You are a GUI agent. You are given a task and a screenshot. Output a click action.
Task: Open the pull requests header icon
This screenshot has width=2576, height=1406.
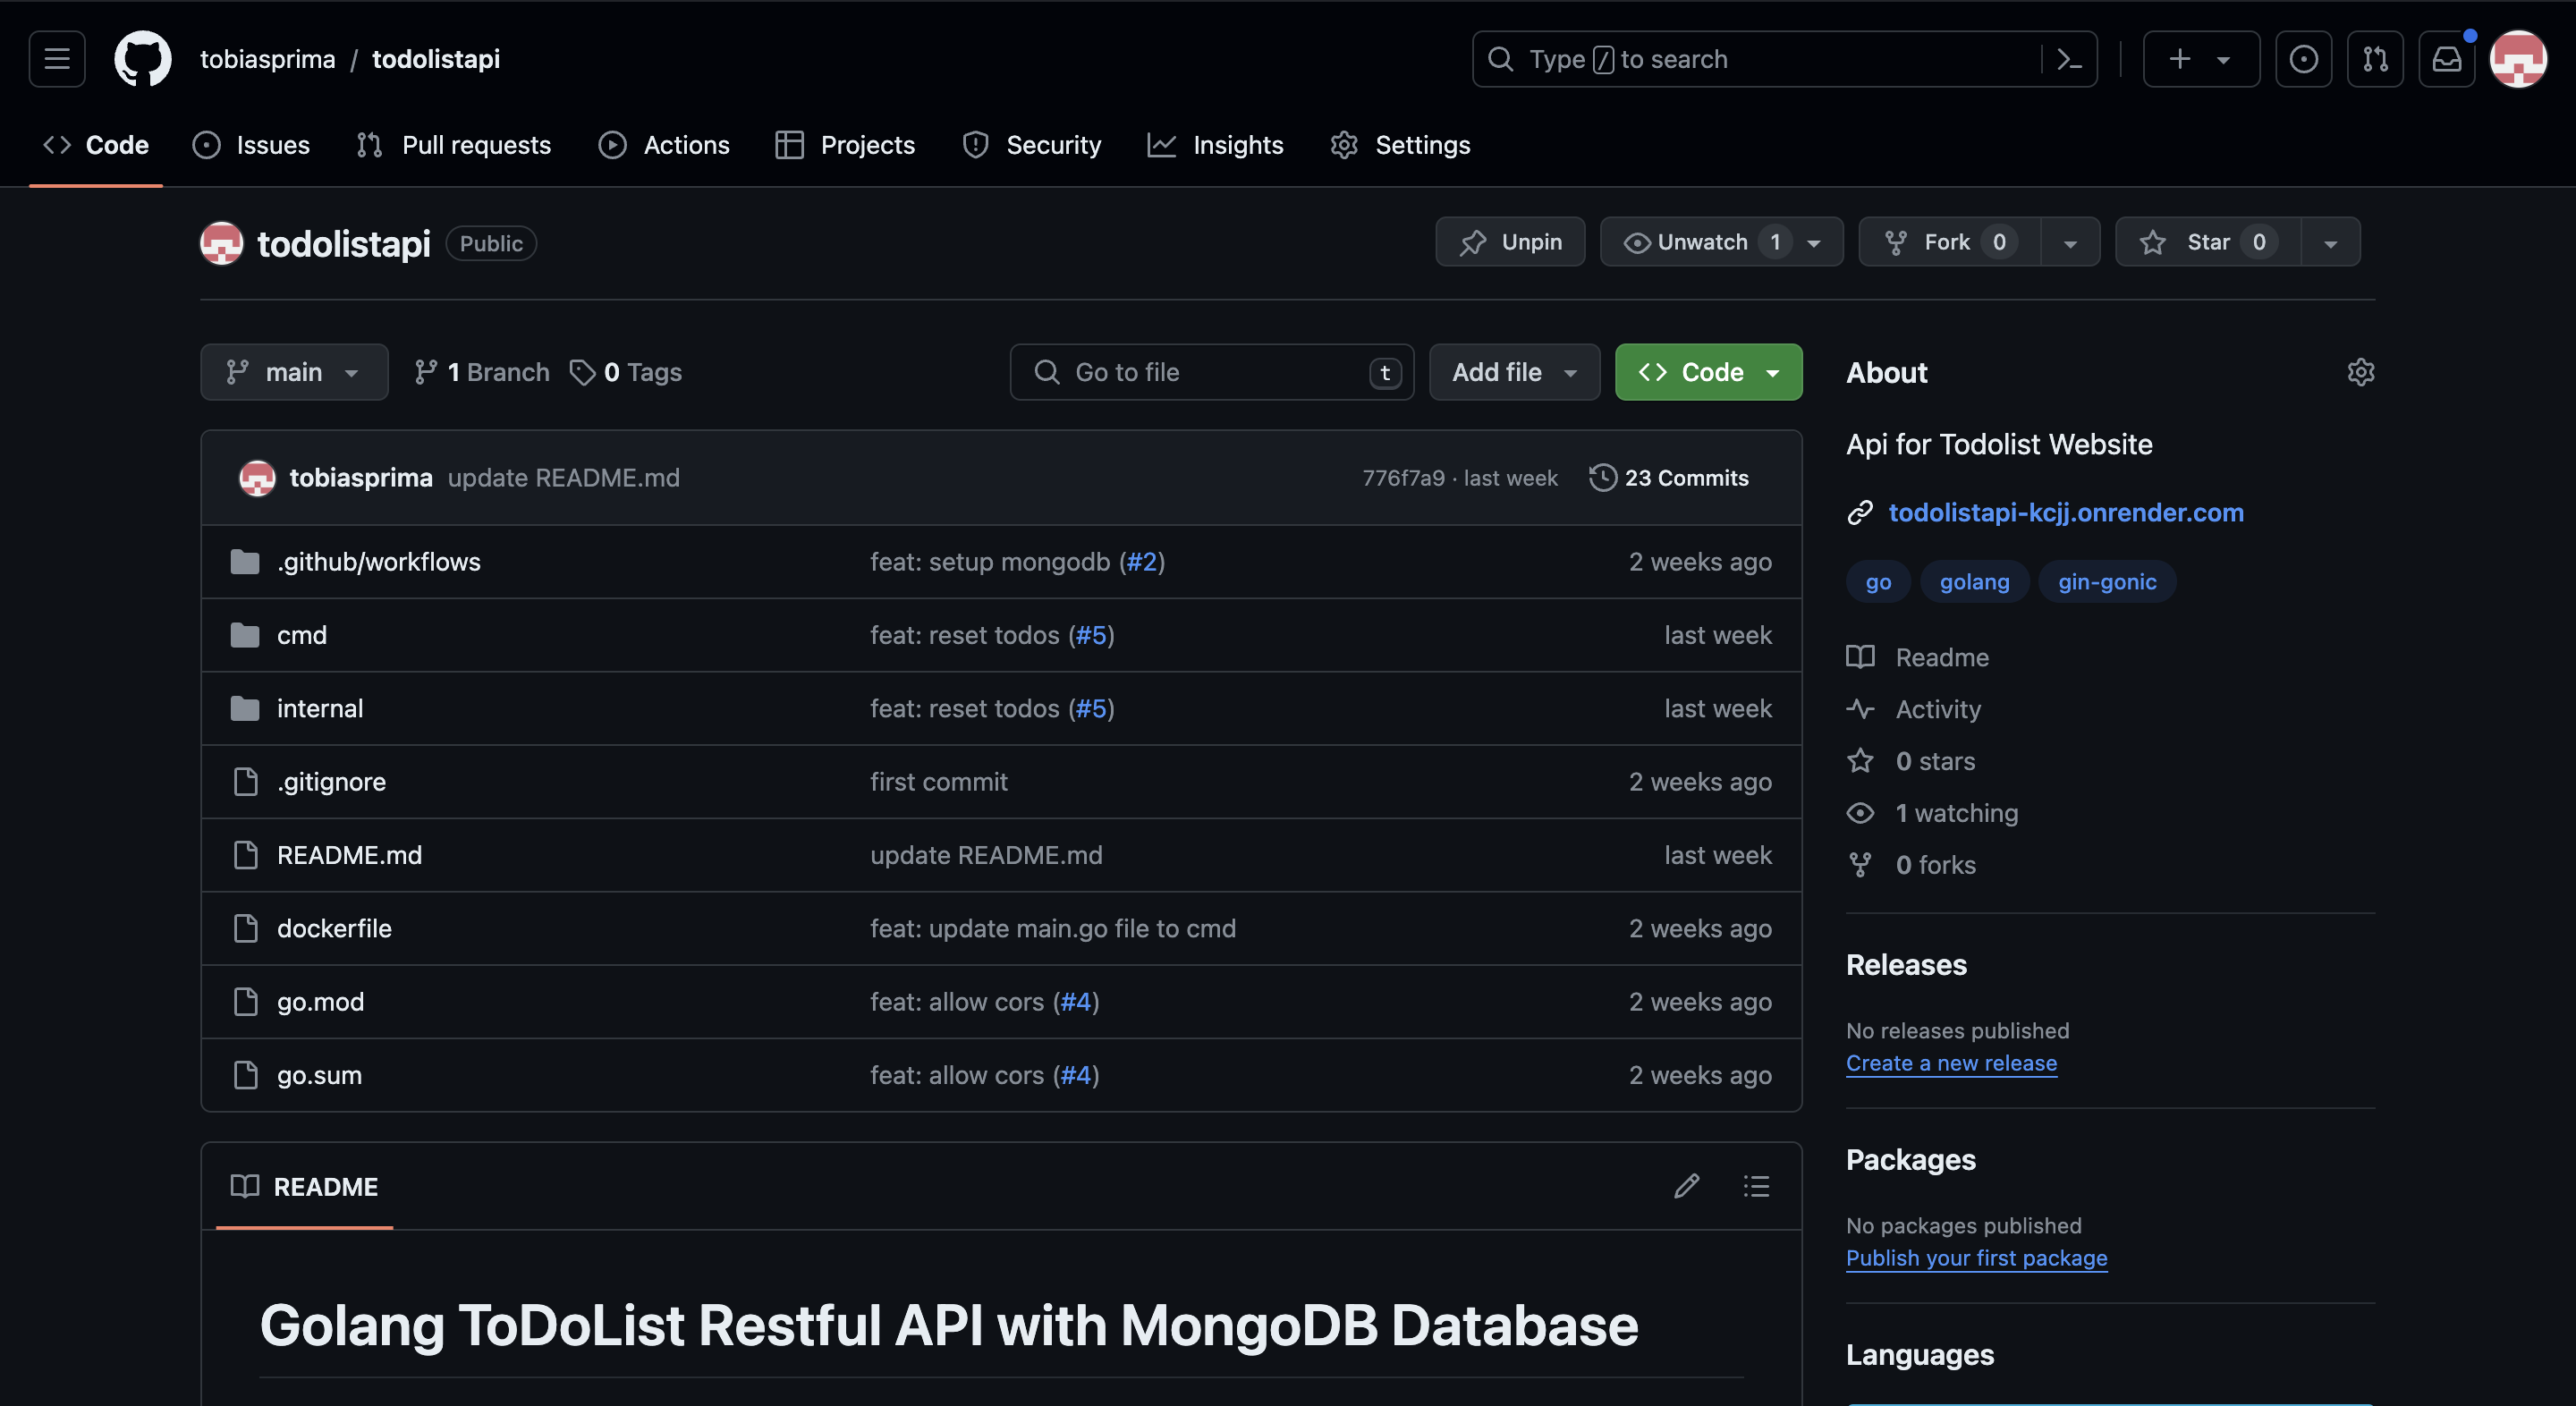tap(2375, 59)
